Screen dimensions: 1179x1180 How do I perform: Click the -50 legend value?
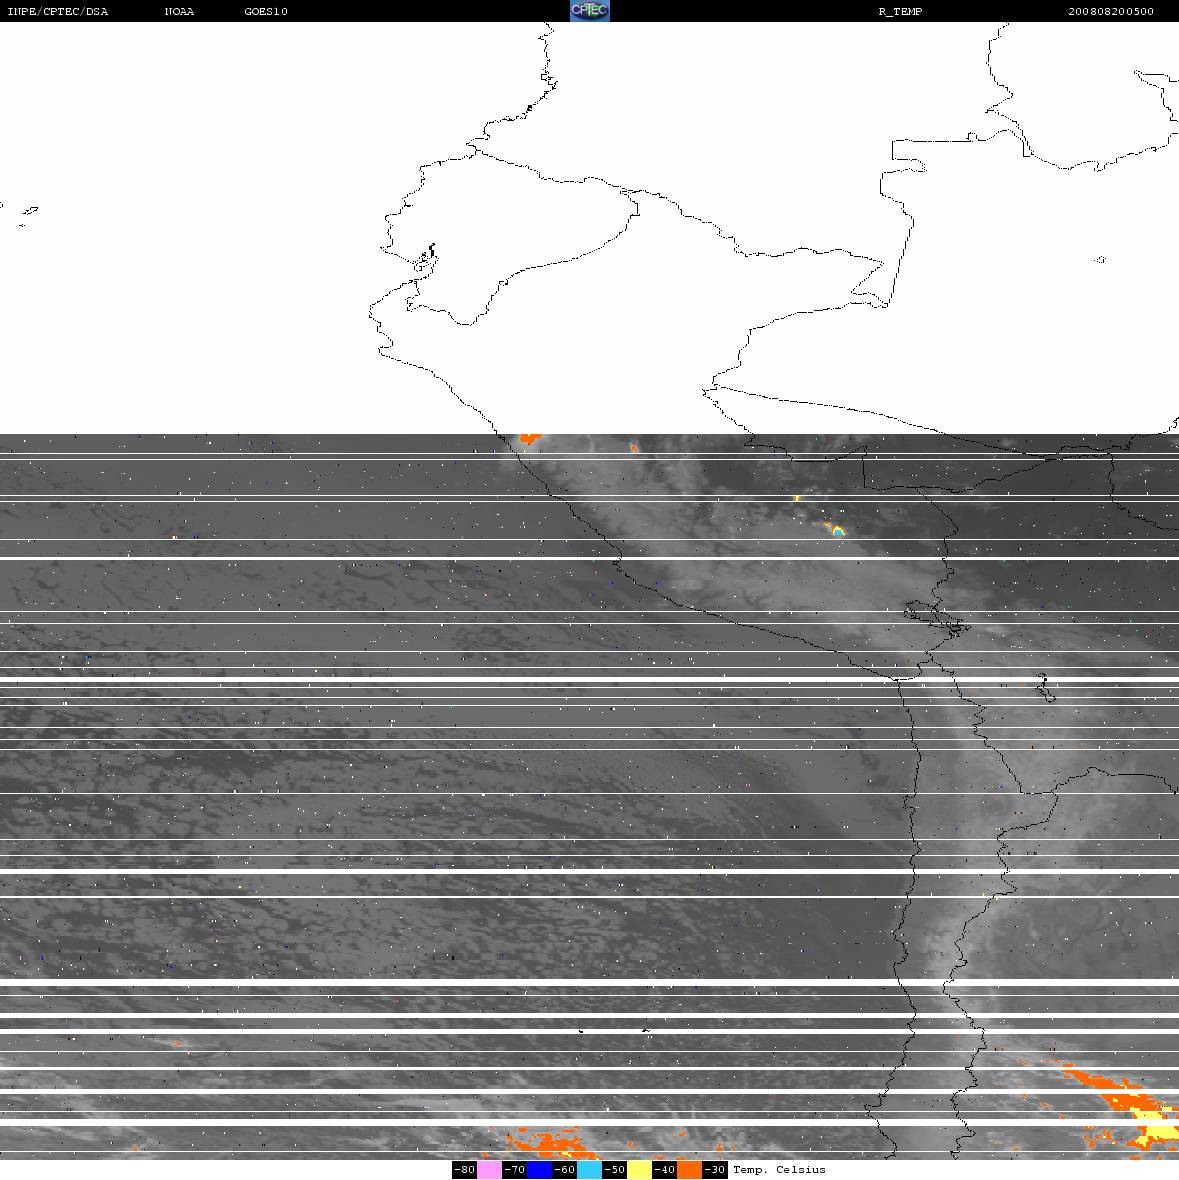[615, 1169]
